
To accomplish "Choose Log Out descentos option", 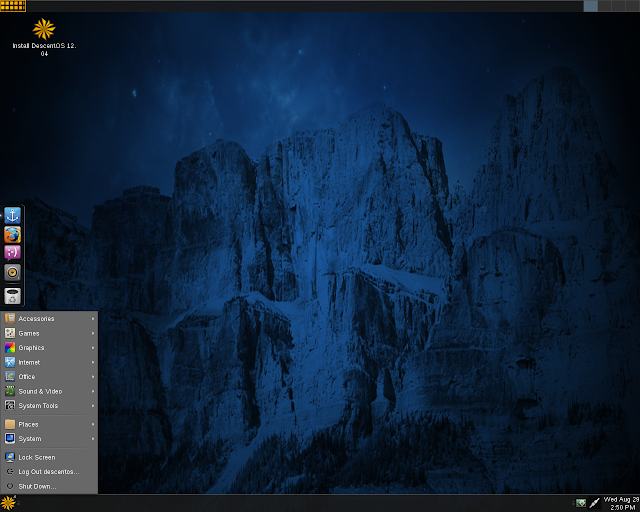I will tap(49, 472).
